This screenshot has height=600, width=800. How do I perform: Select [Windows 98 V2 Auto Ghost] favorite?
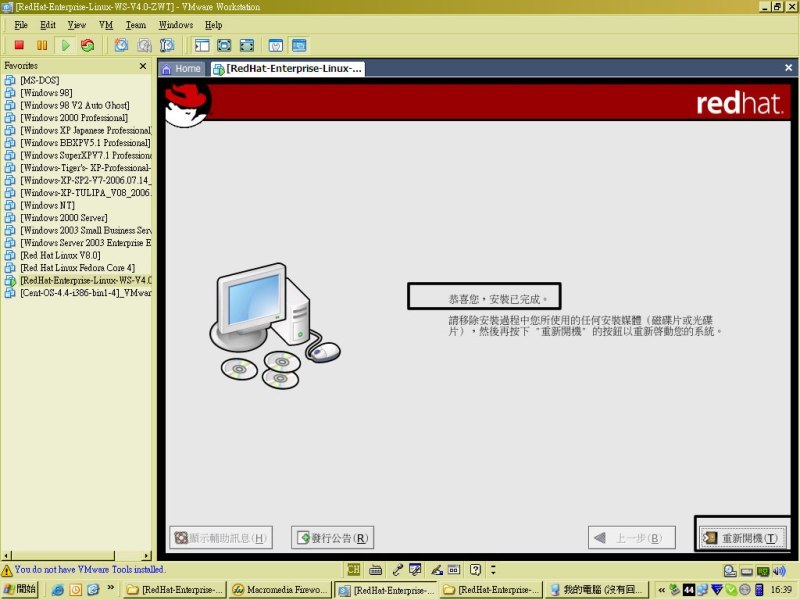coord(74,105)
